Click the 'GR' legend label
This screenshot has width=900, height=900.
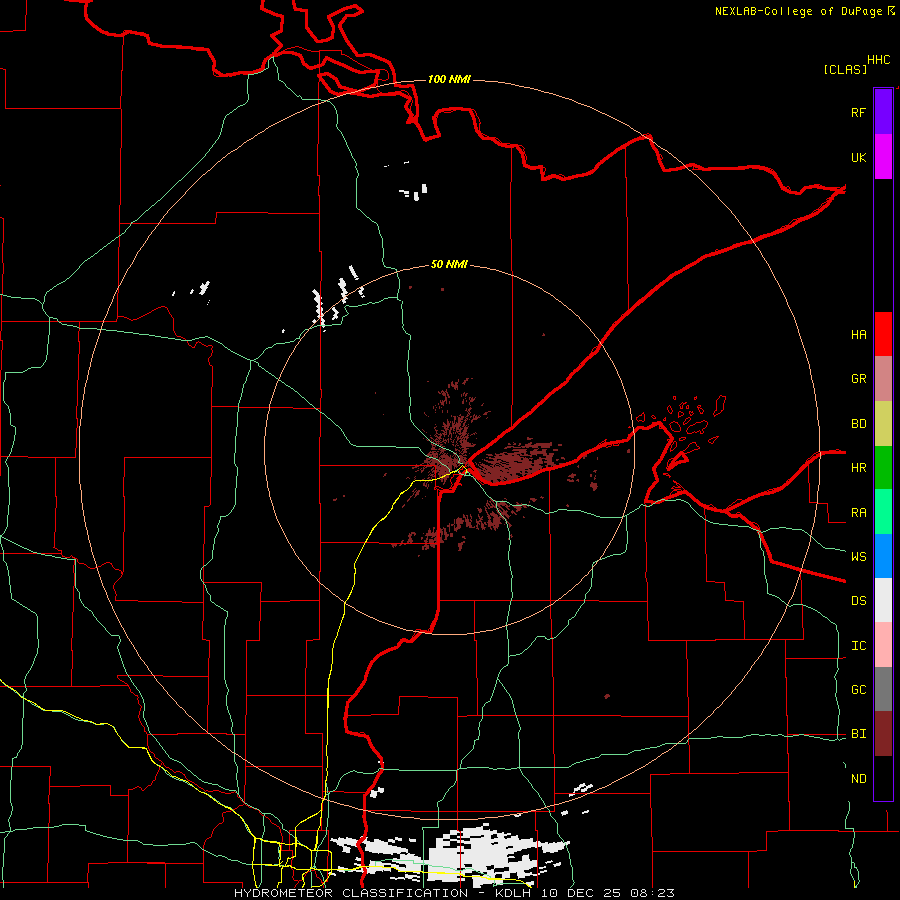[x=858, y=379]
